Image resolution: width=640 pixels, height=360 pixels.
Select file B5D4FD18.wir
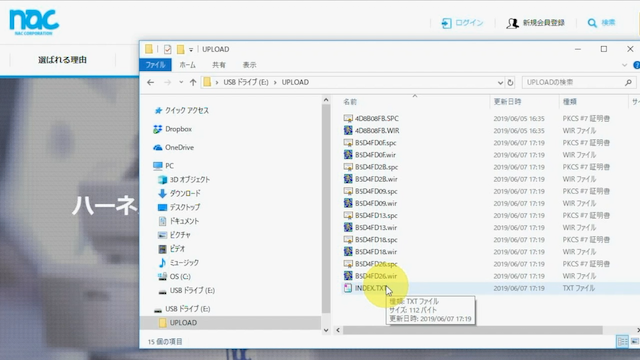376,252
